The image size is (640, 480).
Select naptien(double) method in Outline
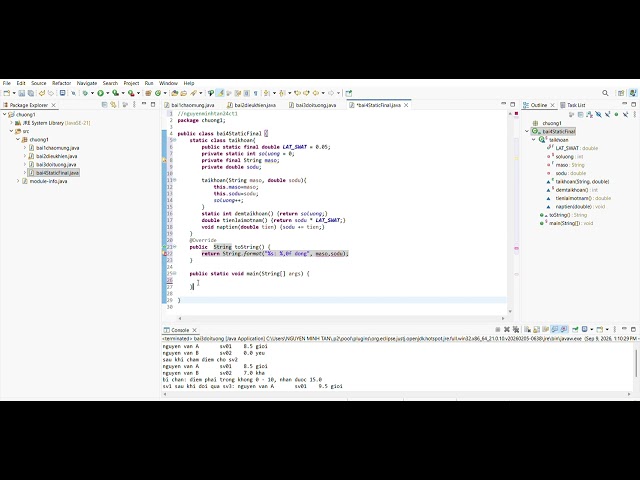576,207
